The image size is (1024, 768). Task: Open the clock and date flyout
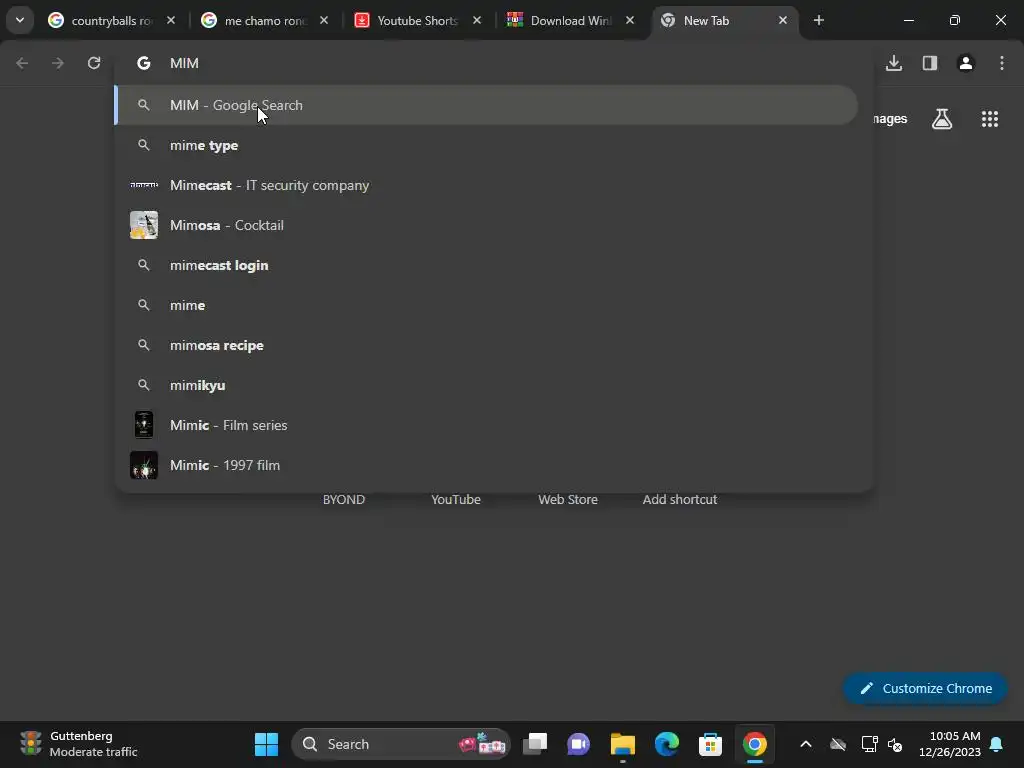950,744
